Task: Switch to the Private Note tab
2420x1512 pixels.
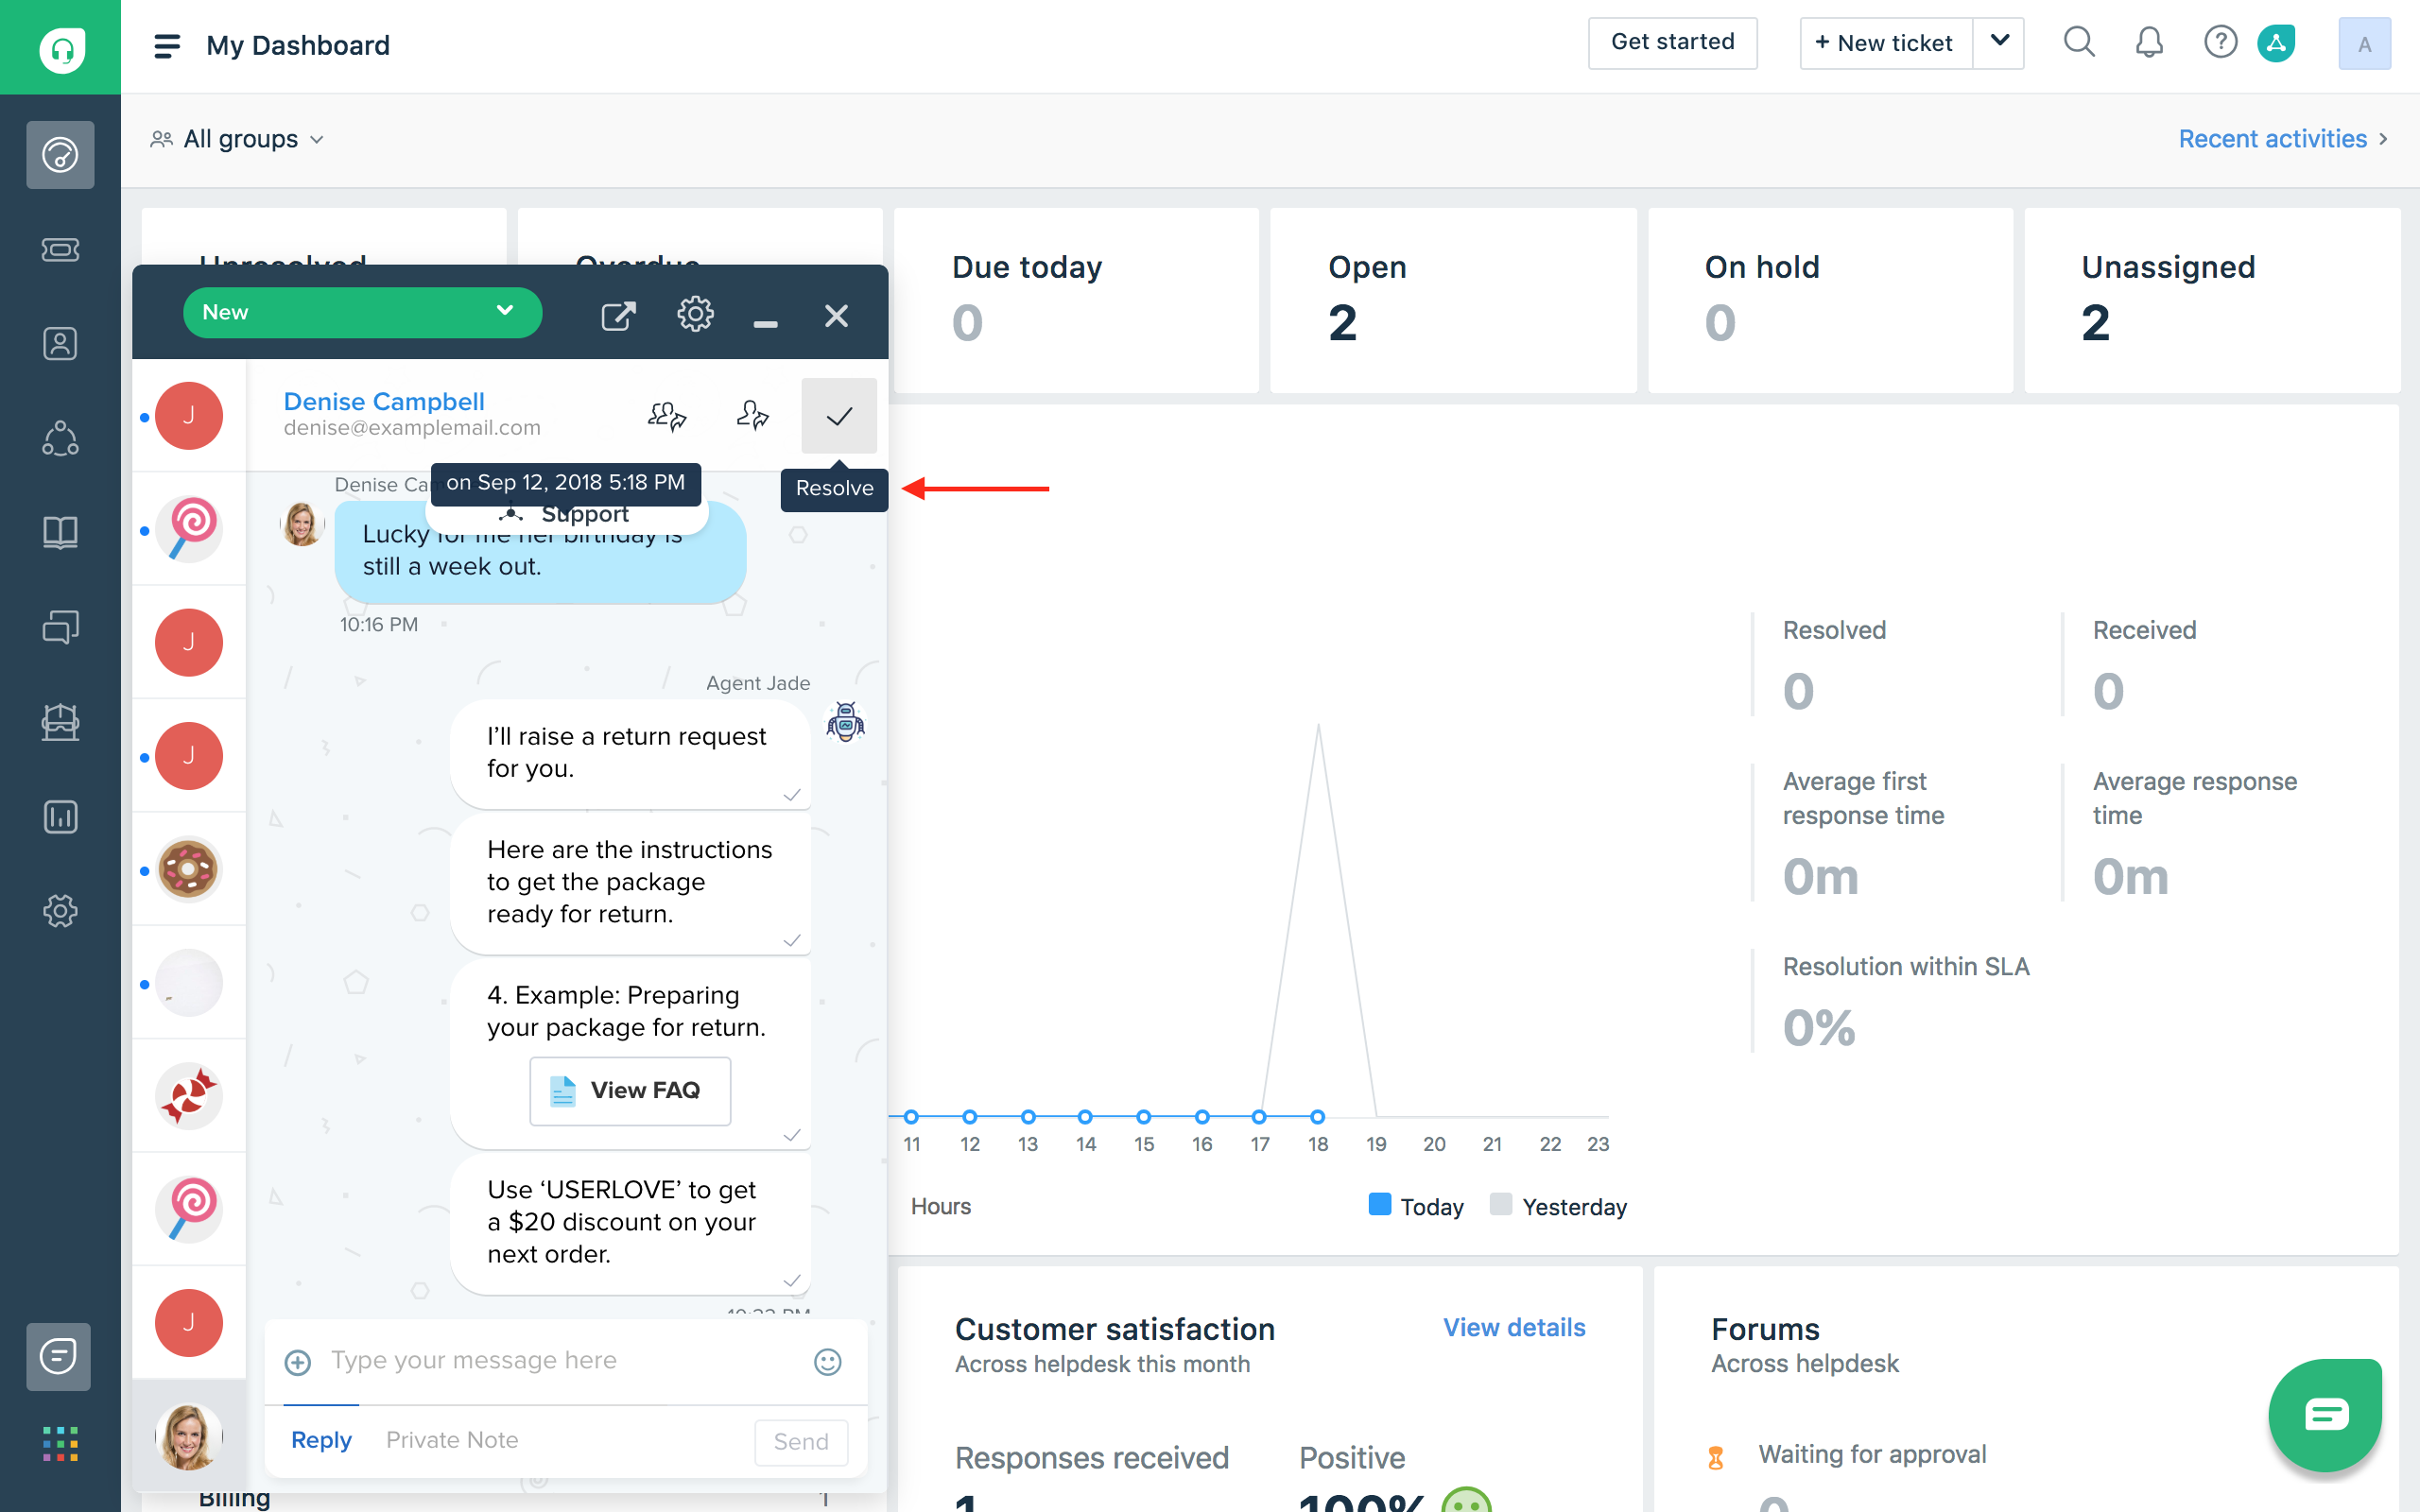Action: click(452, 1440)
